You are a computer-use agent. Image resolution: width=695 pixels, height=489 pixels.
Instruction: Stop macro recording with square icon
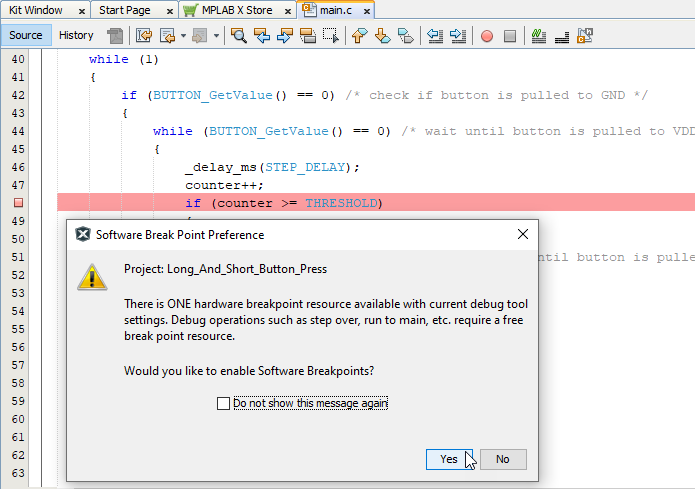509,36
